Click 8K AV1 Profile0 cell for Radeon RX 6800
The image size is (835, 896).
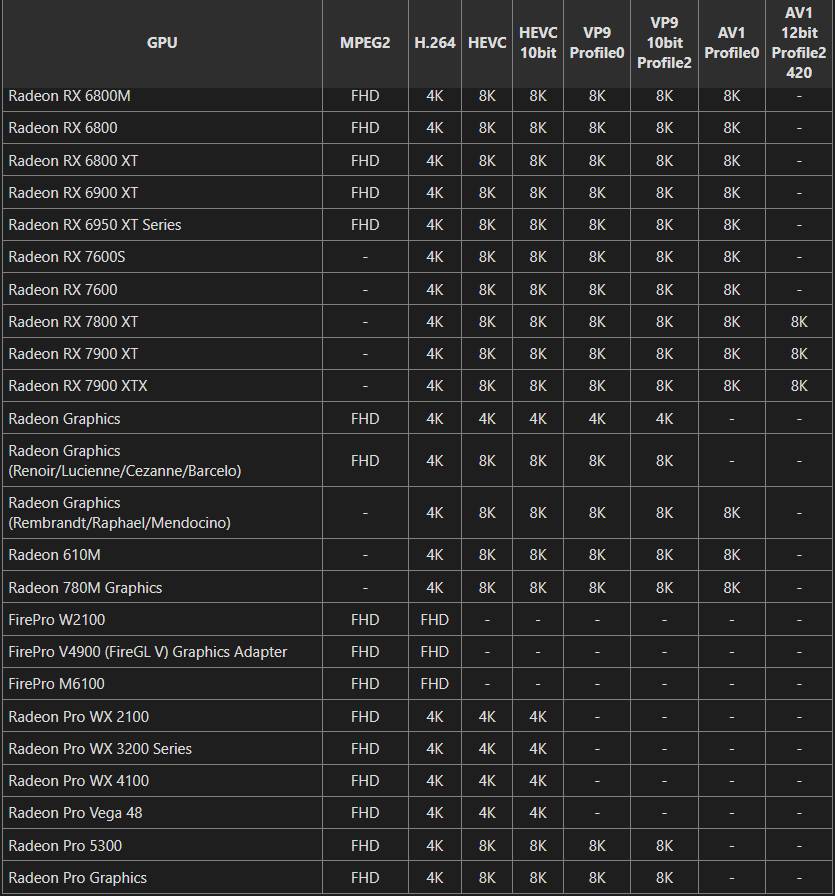(732, 128)
